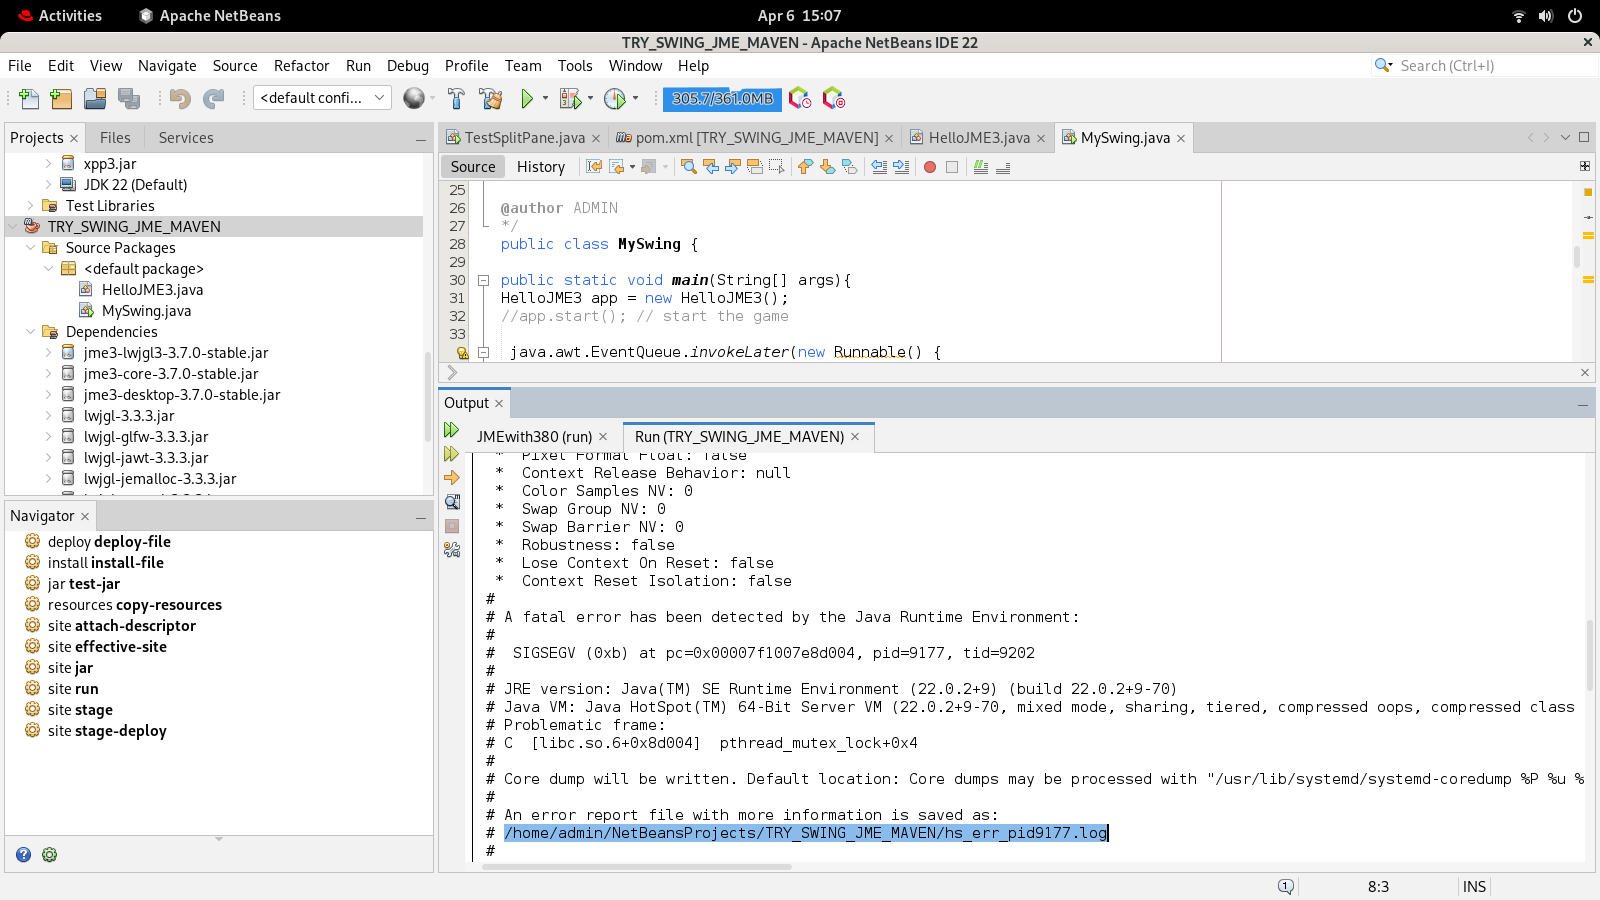Open the default config dropdown

pyautogui.click(x=322, y=98)
